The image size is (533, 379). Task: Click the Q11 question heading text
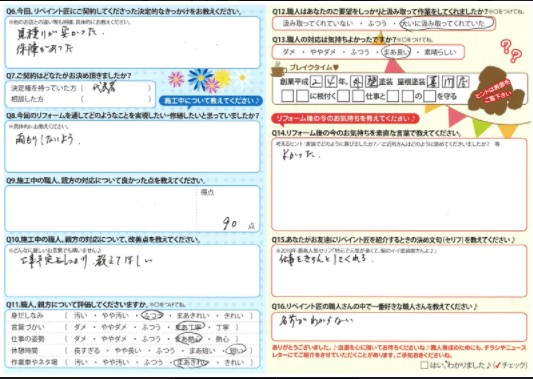point(77,304)
